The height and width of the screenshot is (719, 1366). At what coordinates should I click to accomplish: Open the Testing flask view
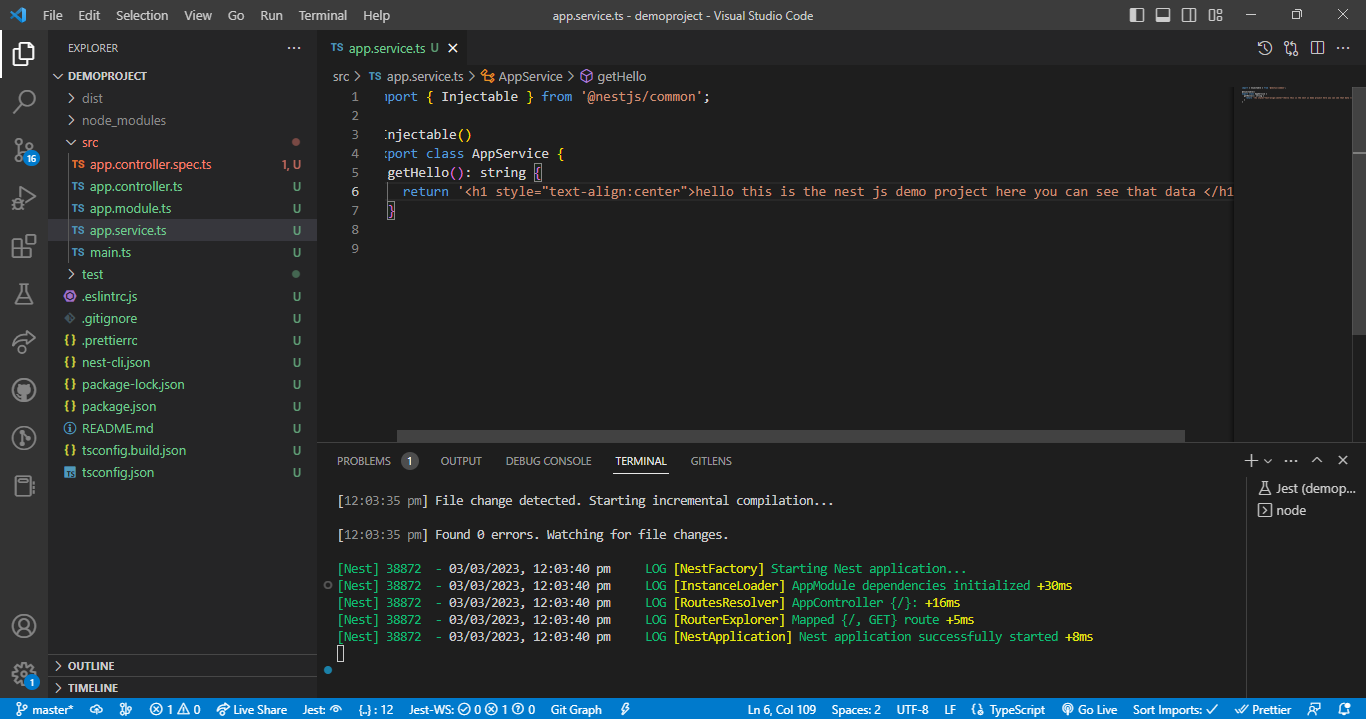24,294
